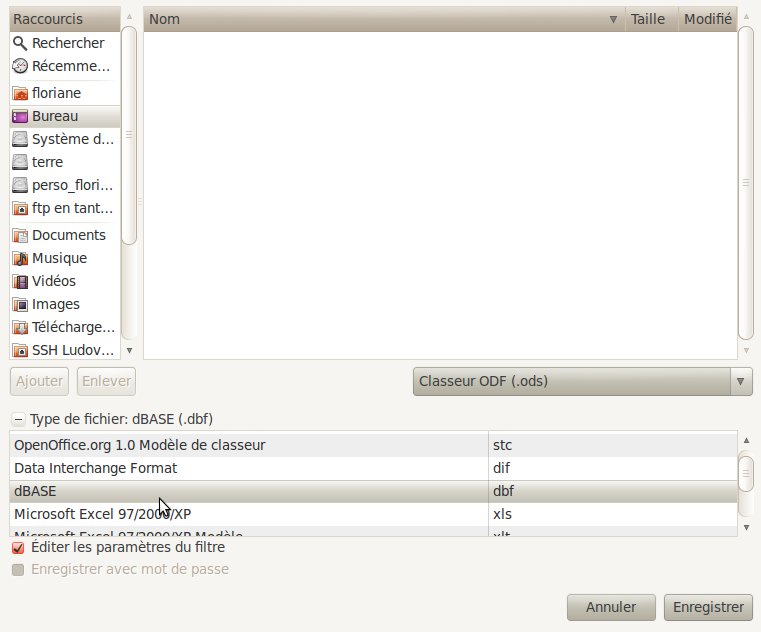Click the Enregistrer button
Image resolution: width=761 pixels, height=632 pixels.
click(708, 607)
